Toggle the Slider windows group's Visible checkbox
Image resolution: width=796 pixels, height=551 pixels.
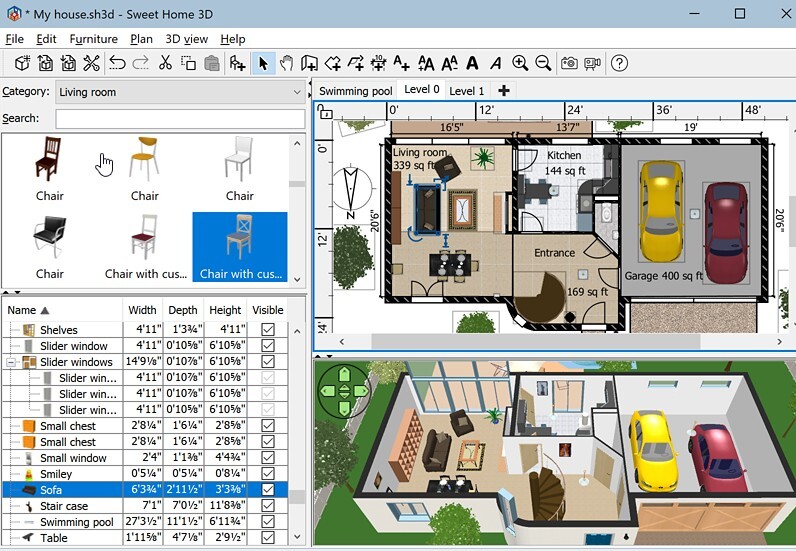coord(268,362)
